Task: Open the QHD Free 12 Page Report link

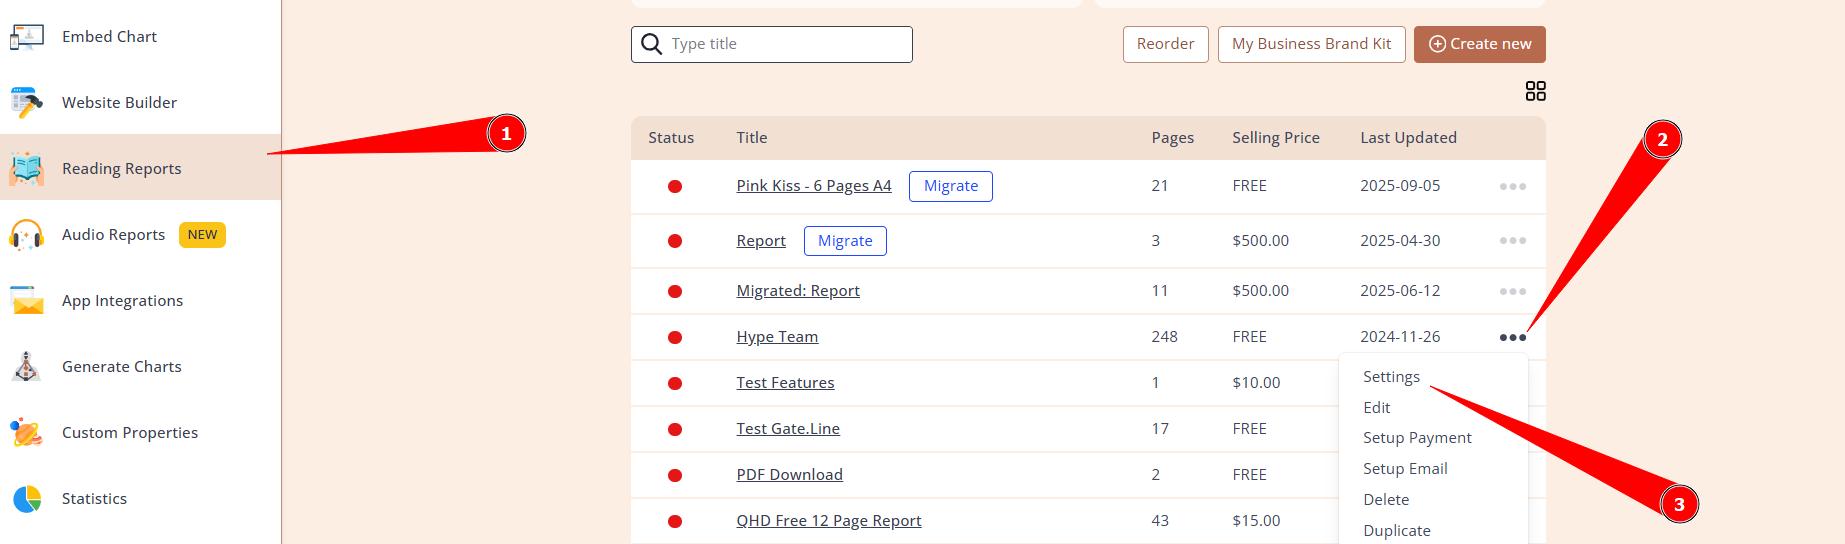Action: tap(828, 521)
